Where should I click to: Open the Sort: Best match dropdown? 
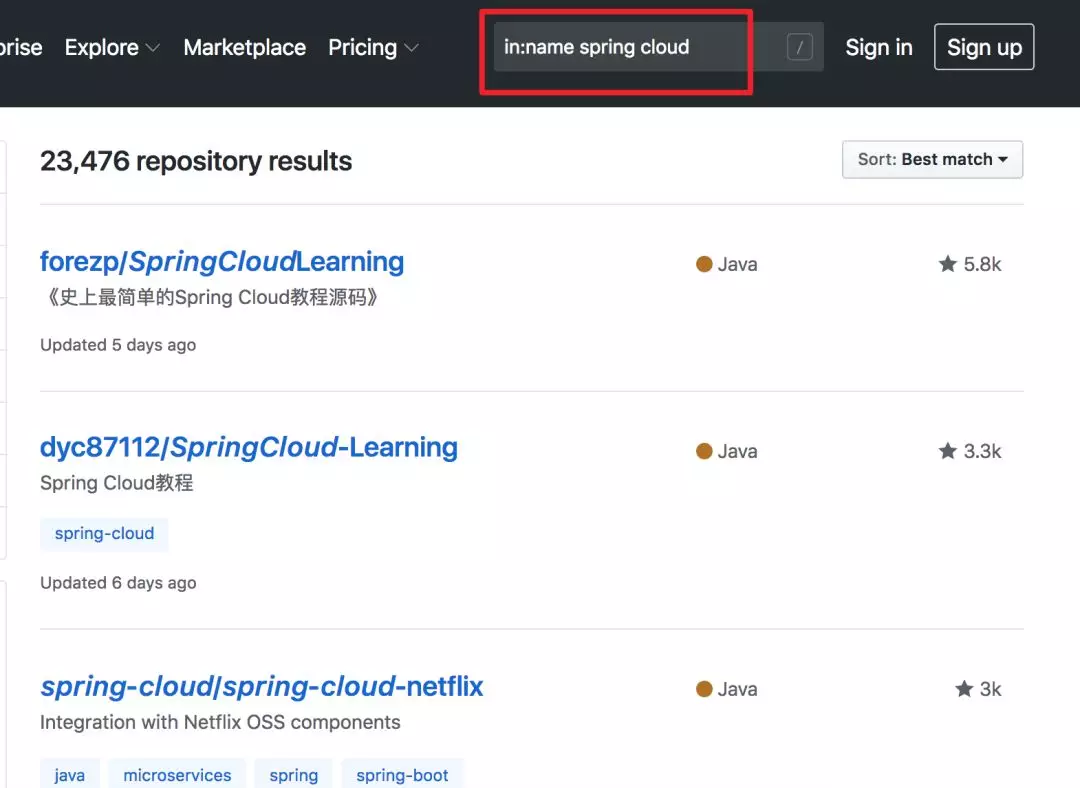click(932, 160)
